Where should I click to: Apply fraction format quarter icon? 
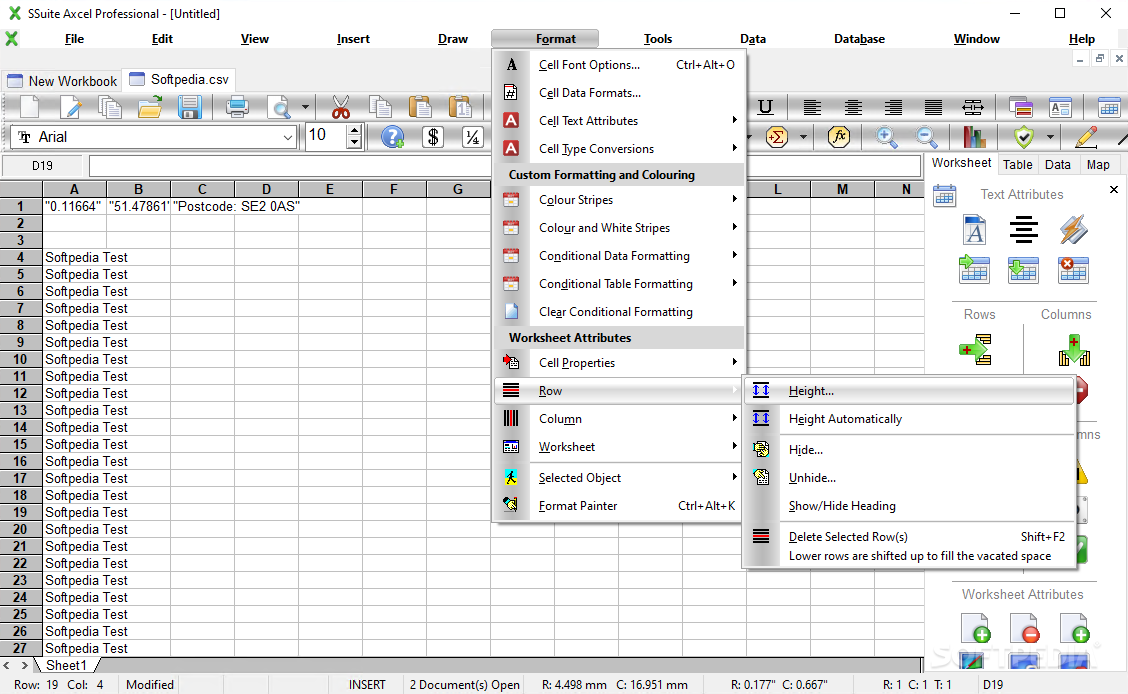pyautogui.click(x=473, y=137)
